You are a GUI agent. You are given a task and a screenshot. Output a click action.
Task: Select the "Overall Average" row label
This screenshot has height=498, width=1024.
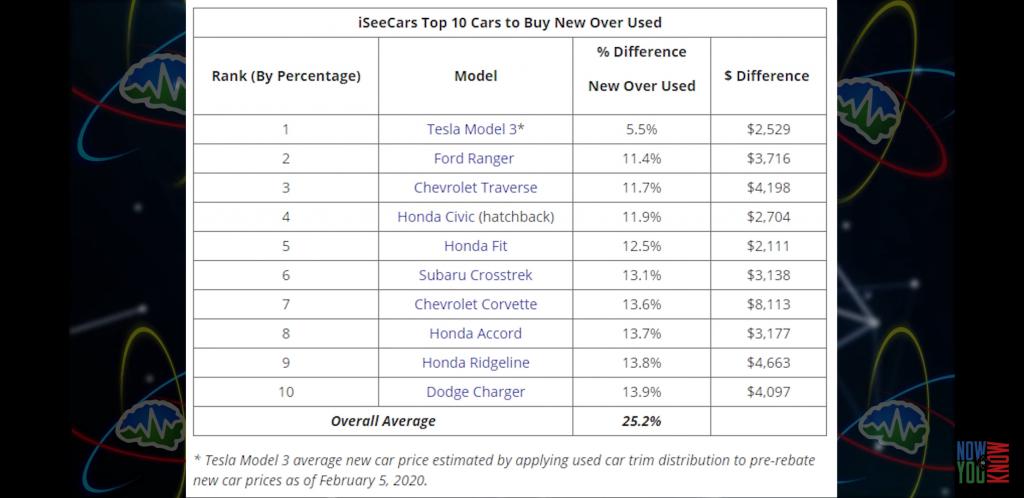point(383,421)
